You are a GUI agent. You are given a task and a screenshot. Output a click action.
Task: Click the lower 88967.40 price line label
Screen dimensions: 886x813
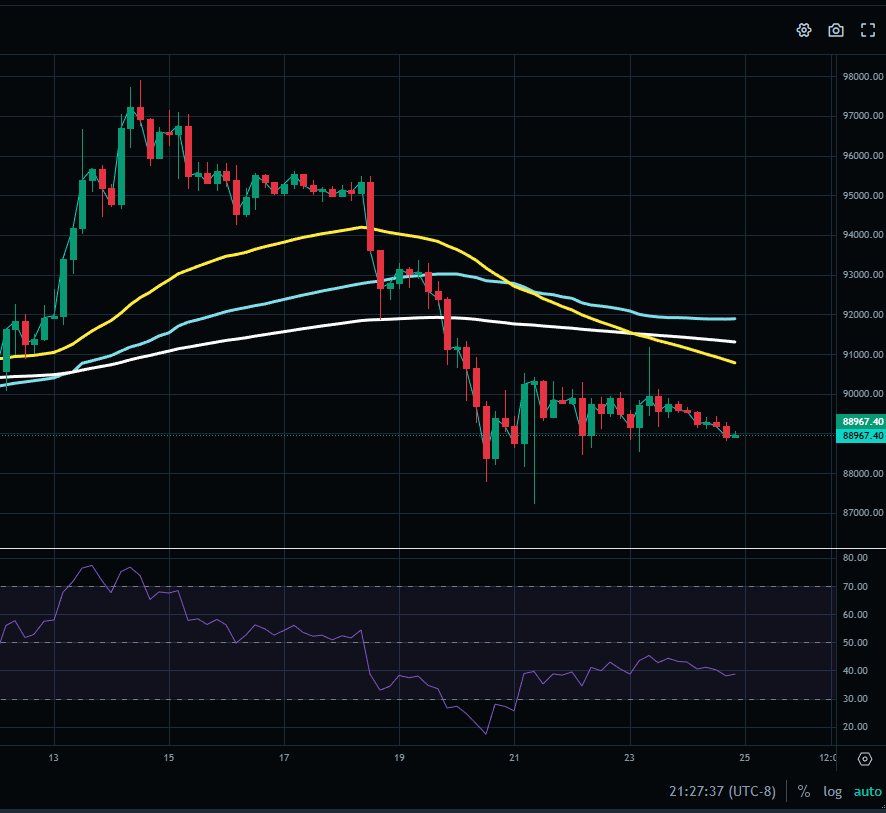pyautogui.click(x=860, y=436)
